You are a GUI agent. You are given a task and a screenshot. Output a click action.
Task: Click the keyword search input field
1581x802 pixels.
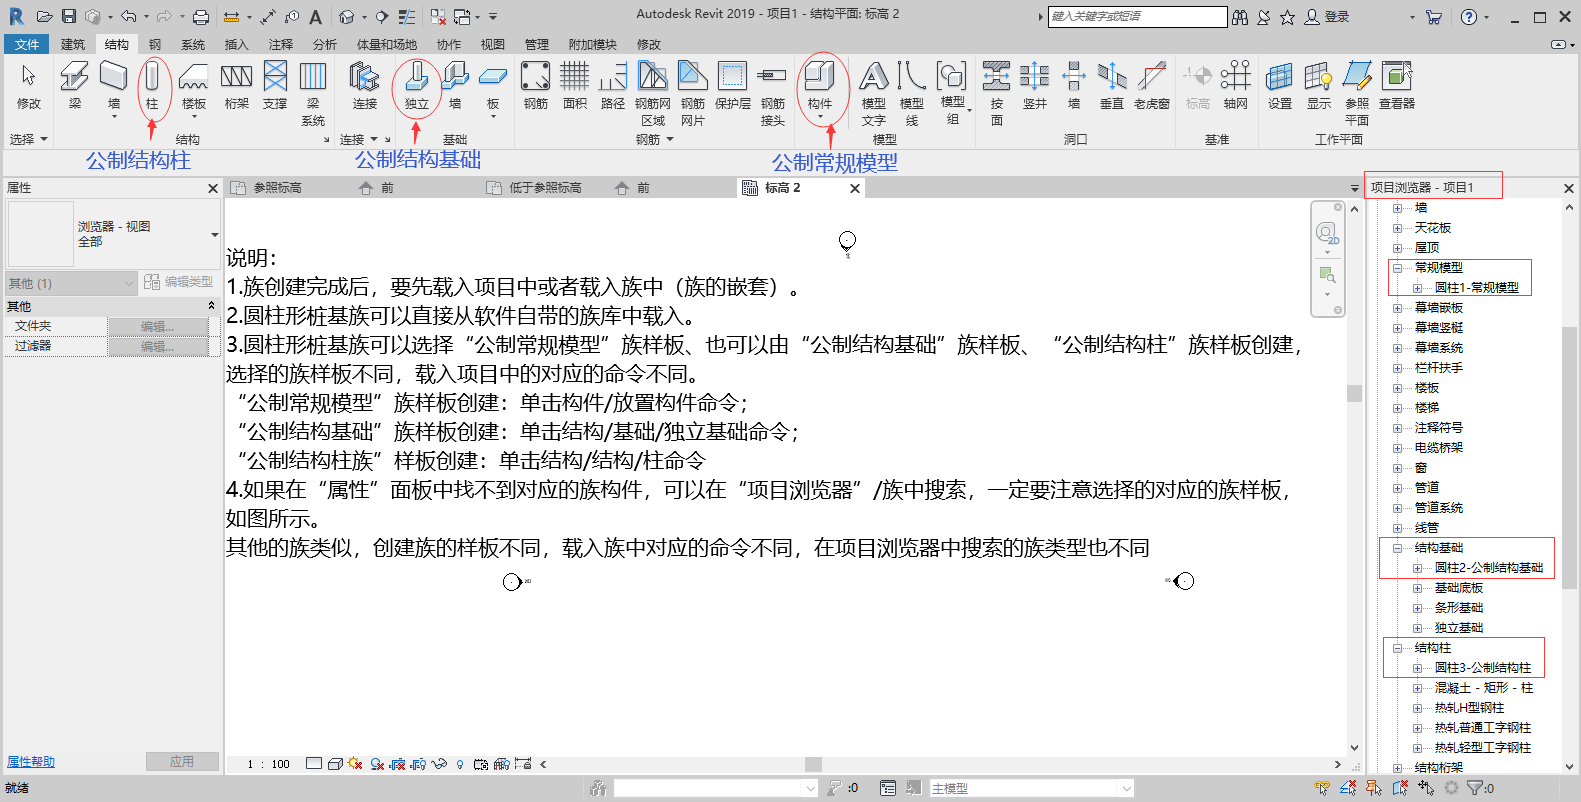coord(1137,17)
